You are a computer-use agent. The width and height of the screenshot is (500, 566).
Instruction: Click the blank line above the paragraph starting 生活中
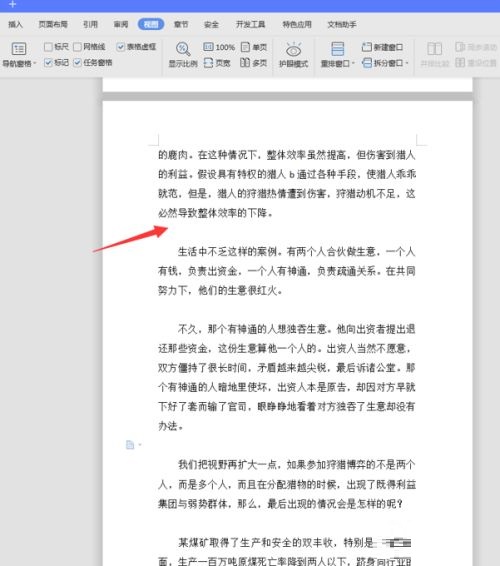(x=287, y=232)
